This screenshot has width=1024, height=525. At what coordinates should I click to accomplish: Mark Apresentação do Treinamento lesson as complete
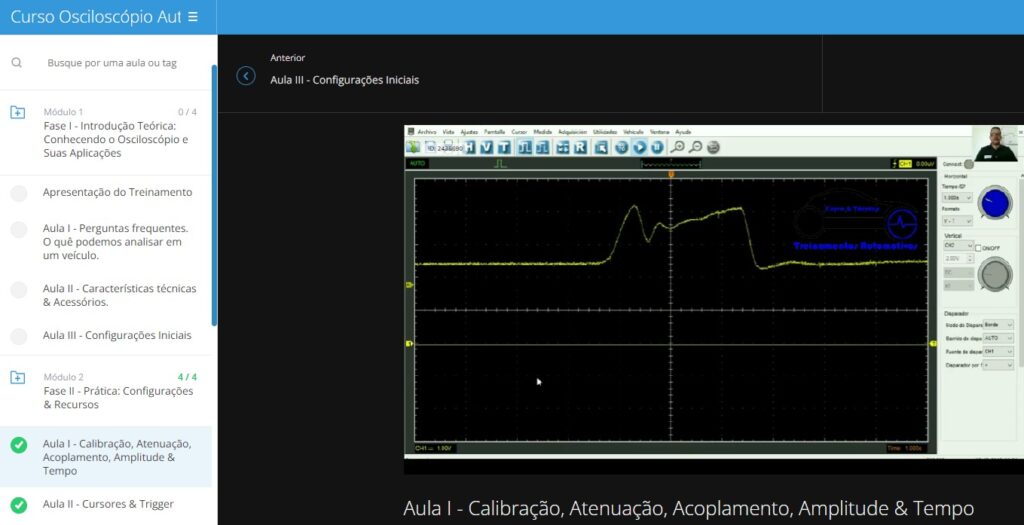tap(18, 193)
